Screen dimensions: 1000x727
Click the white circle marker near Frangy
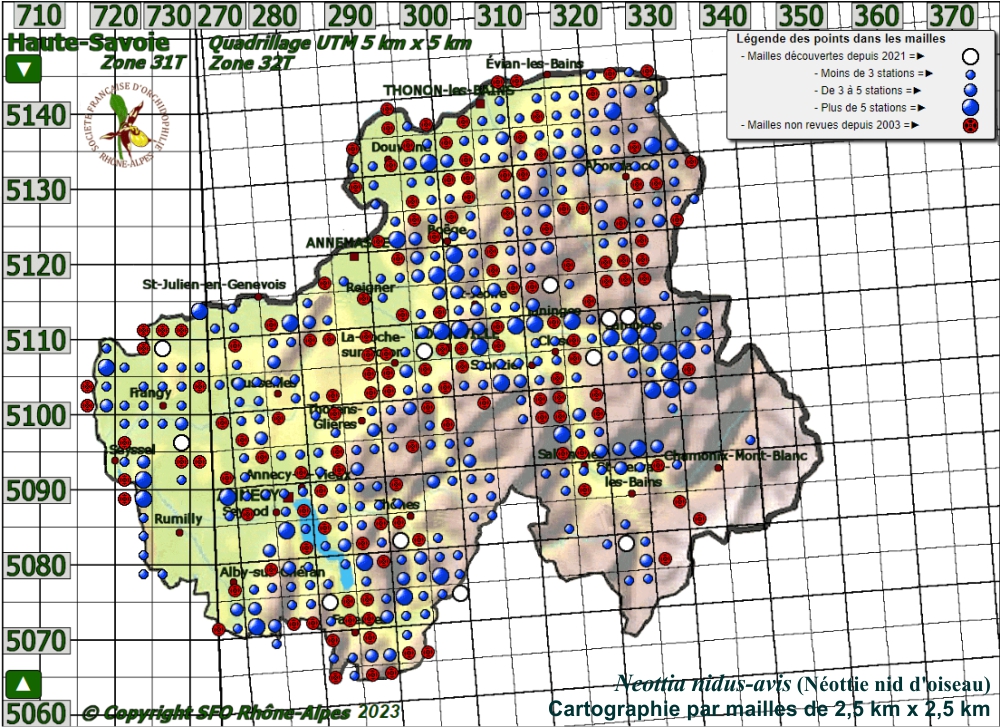(x=162, y=349)
